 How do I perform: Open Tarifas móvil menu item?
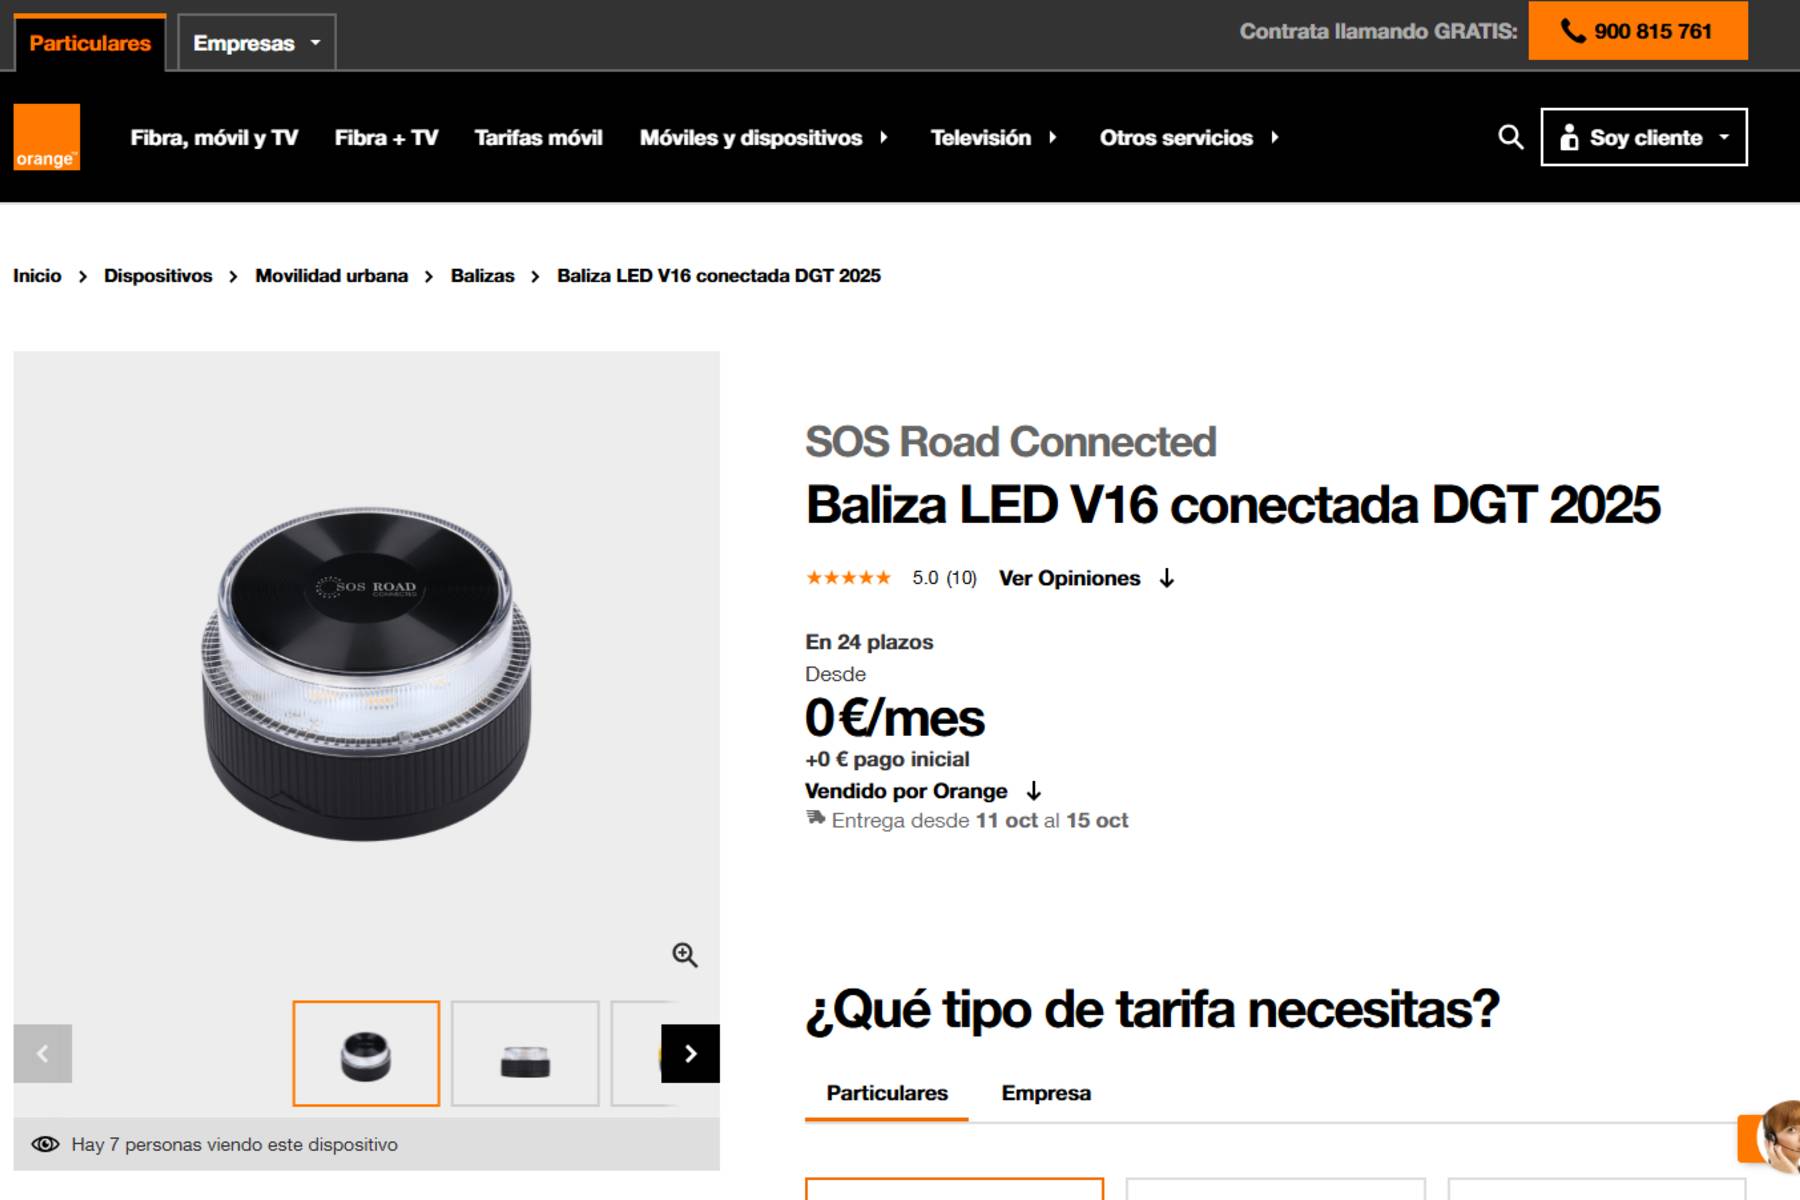coord(538,138)
